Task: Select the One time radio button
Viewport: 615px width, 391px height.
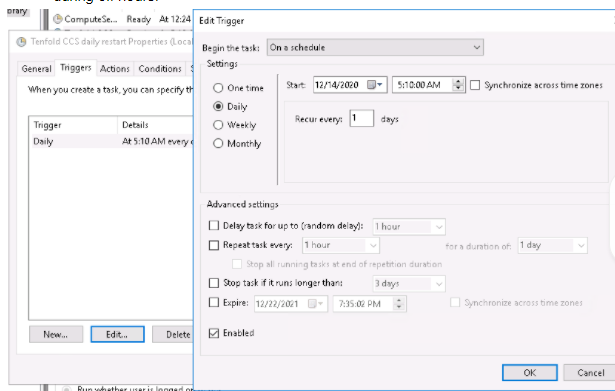Action: pyautogui.click(x=218, y=88)
